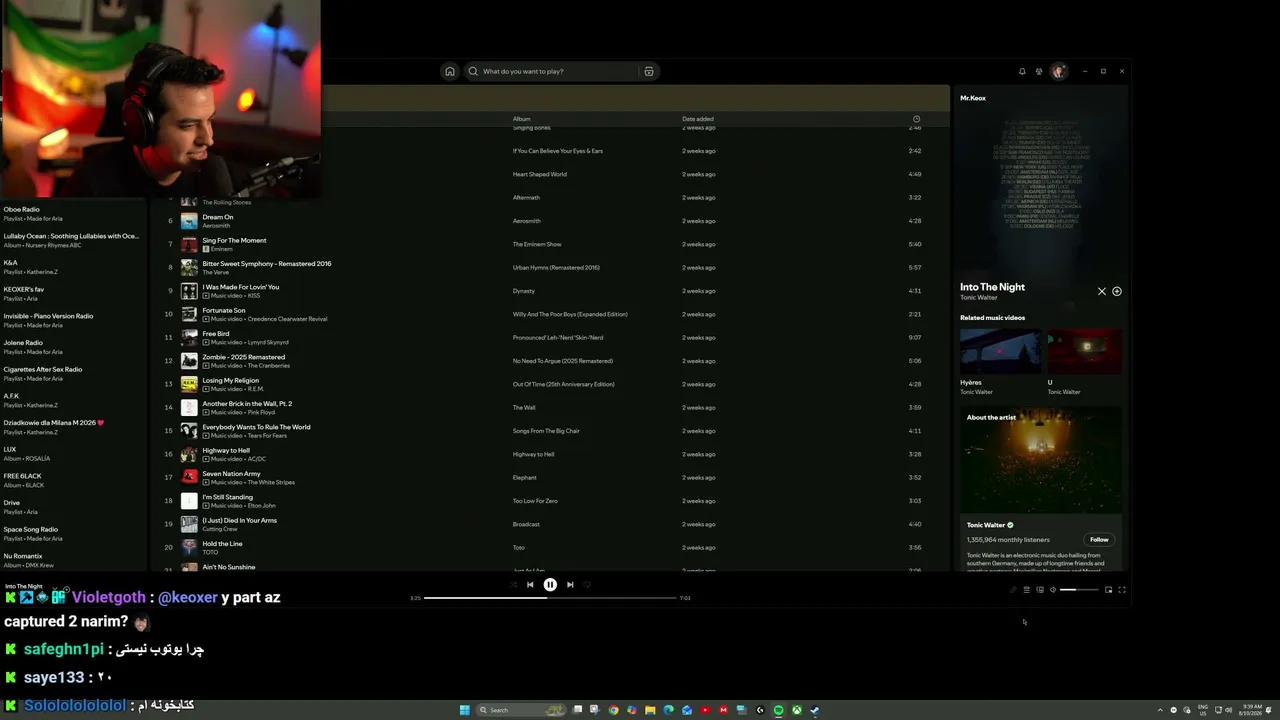Click the 'What do you want to play?' search field
The height and width of the screenshot is (720, 1280).
tap(550, 71)
